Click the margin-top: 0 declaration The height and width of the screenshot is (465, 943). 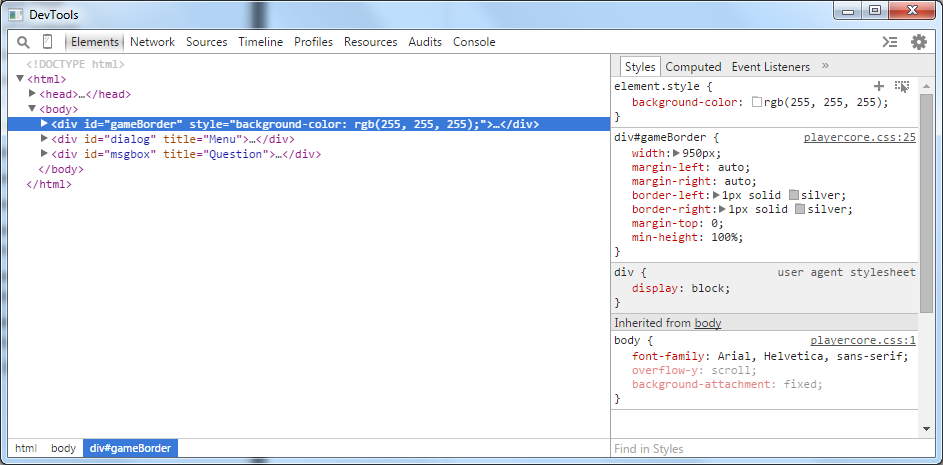click(678, 224)
